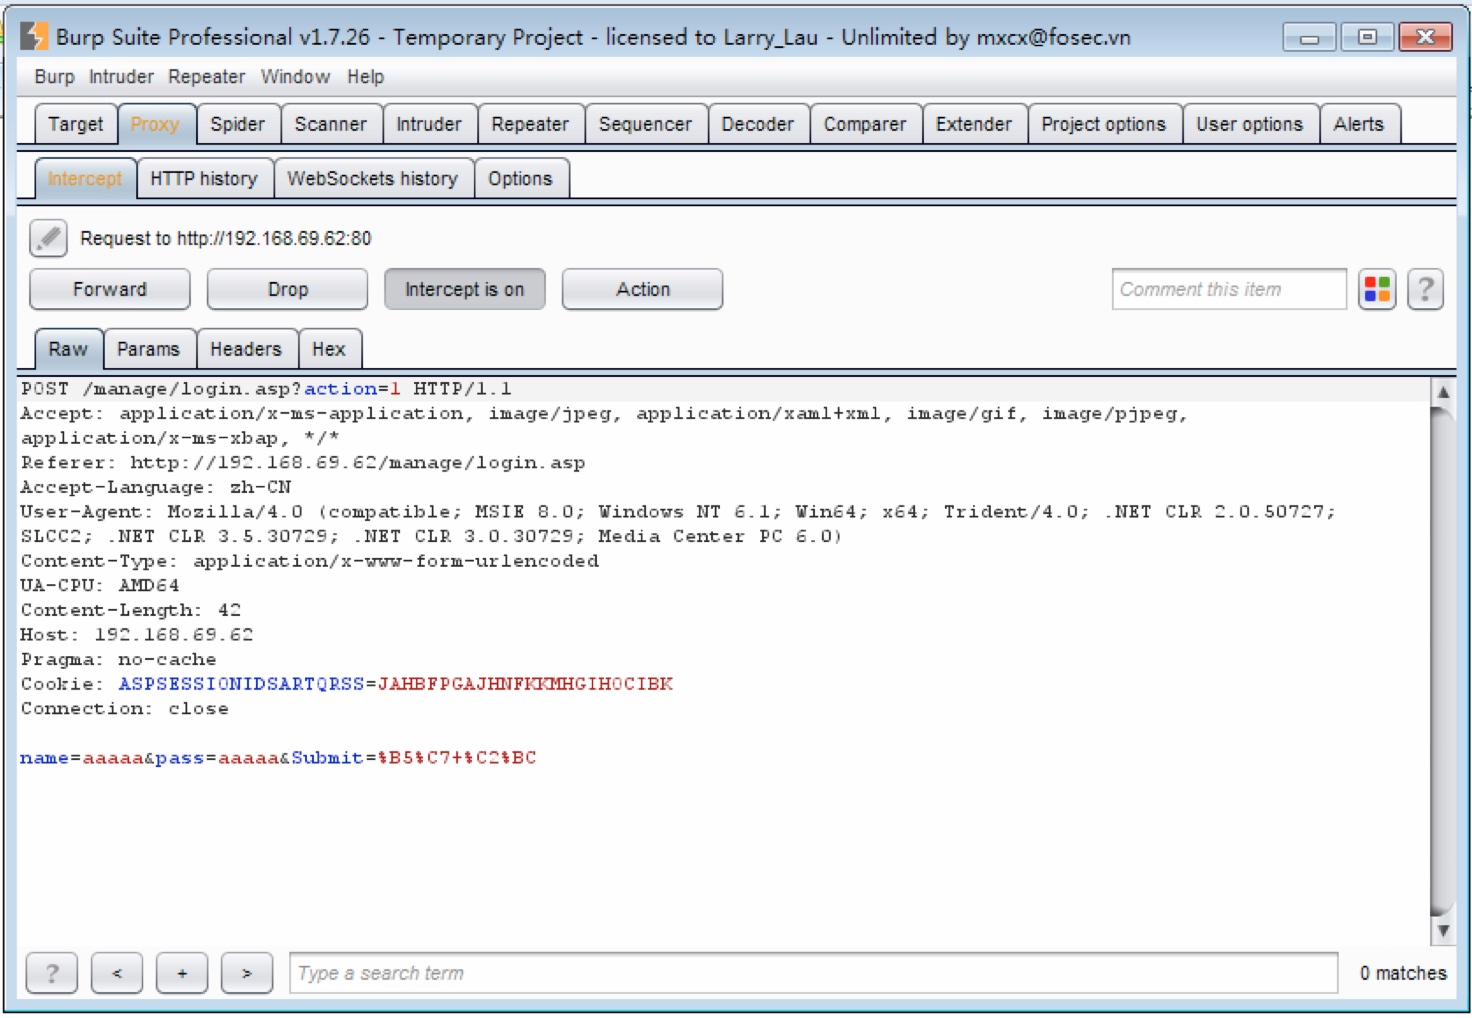
Task: Click the Connection: close line
Action: pos(125,709)
